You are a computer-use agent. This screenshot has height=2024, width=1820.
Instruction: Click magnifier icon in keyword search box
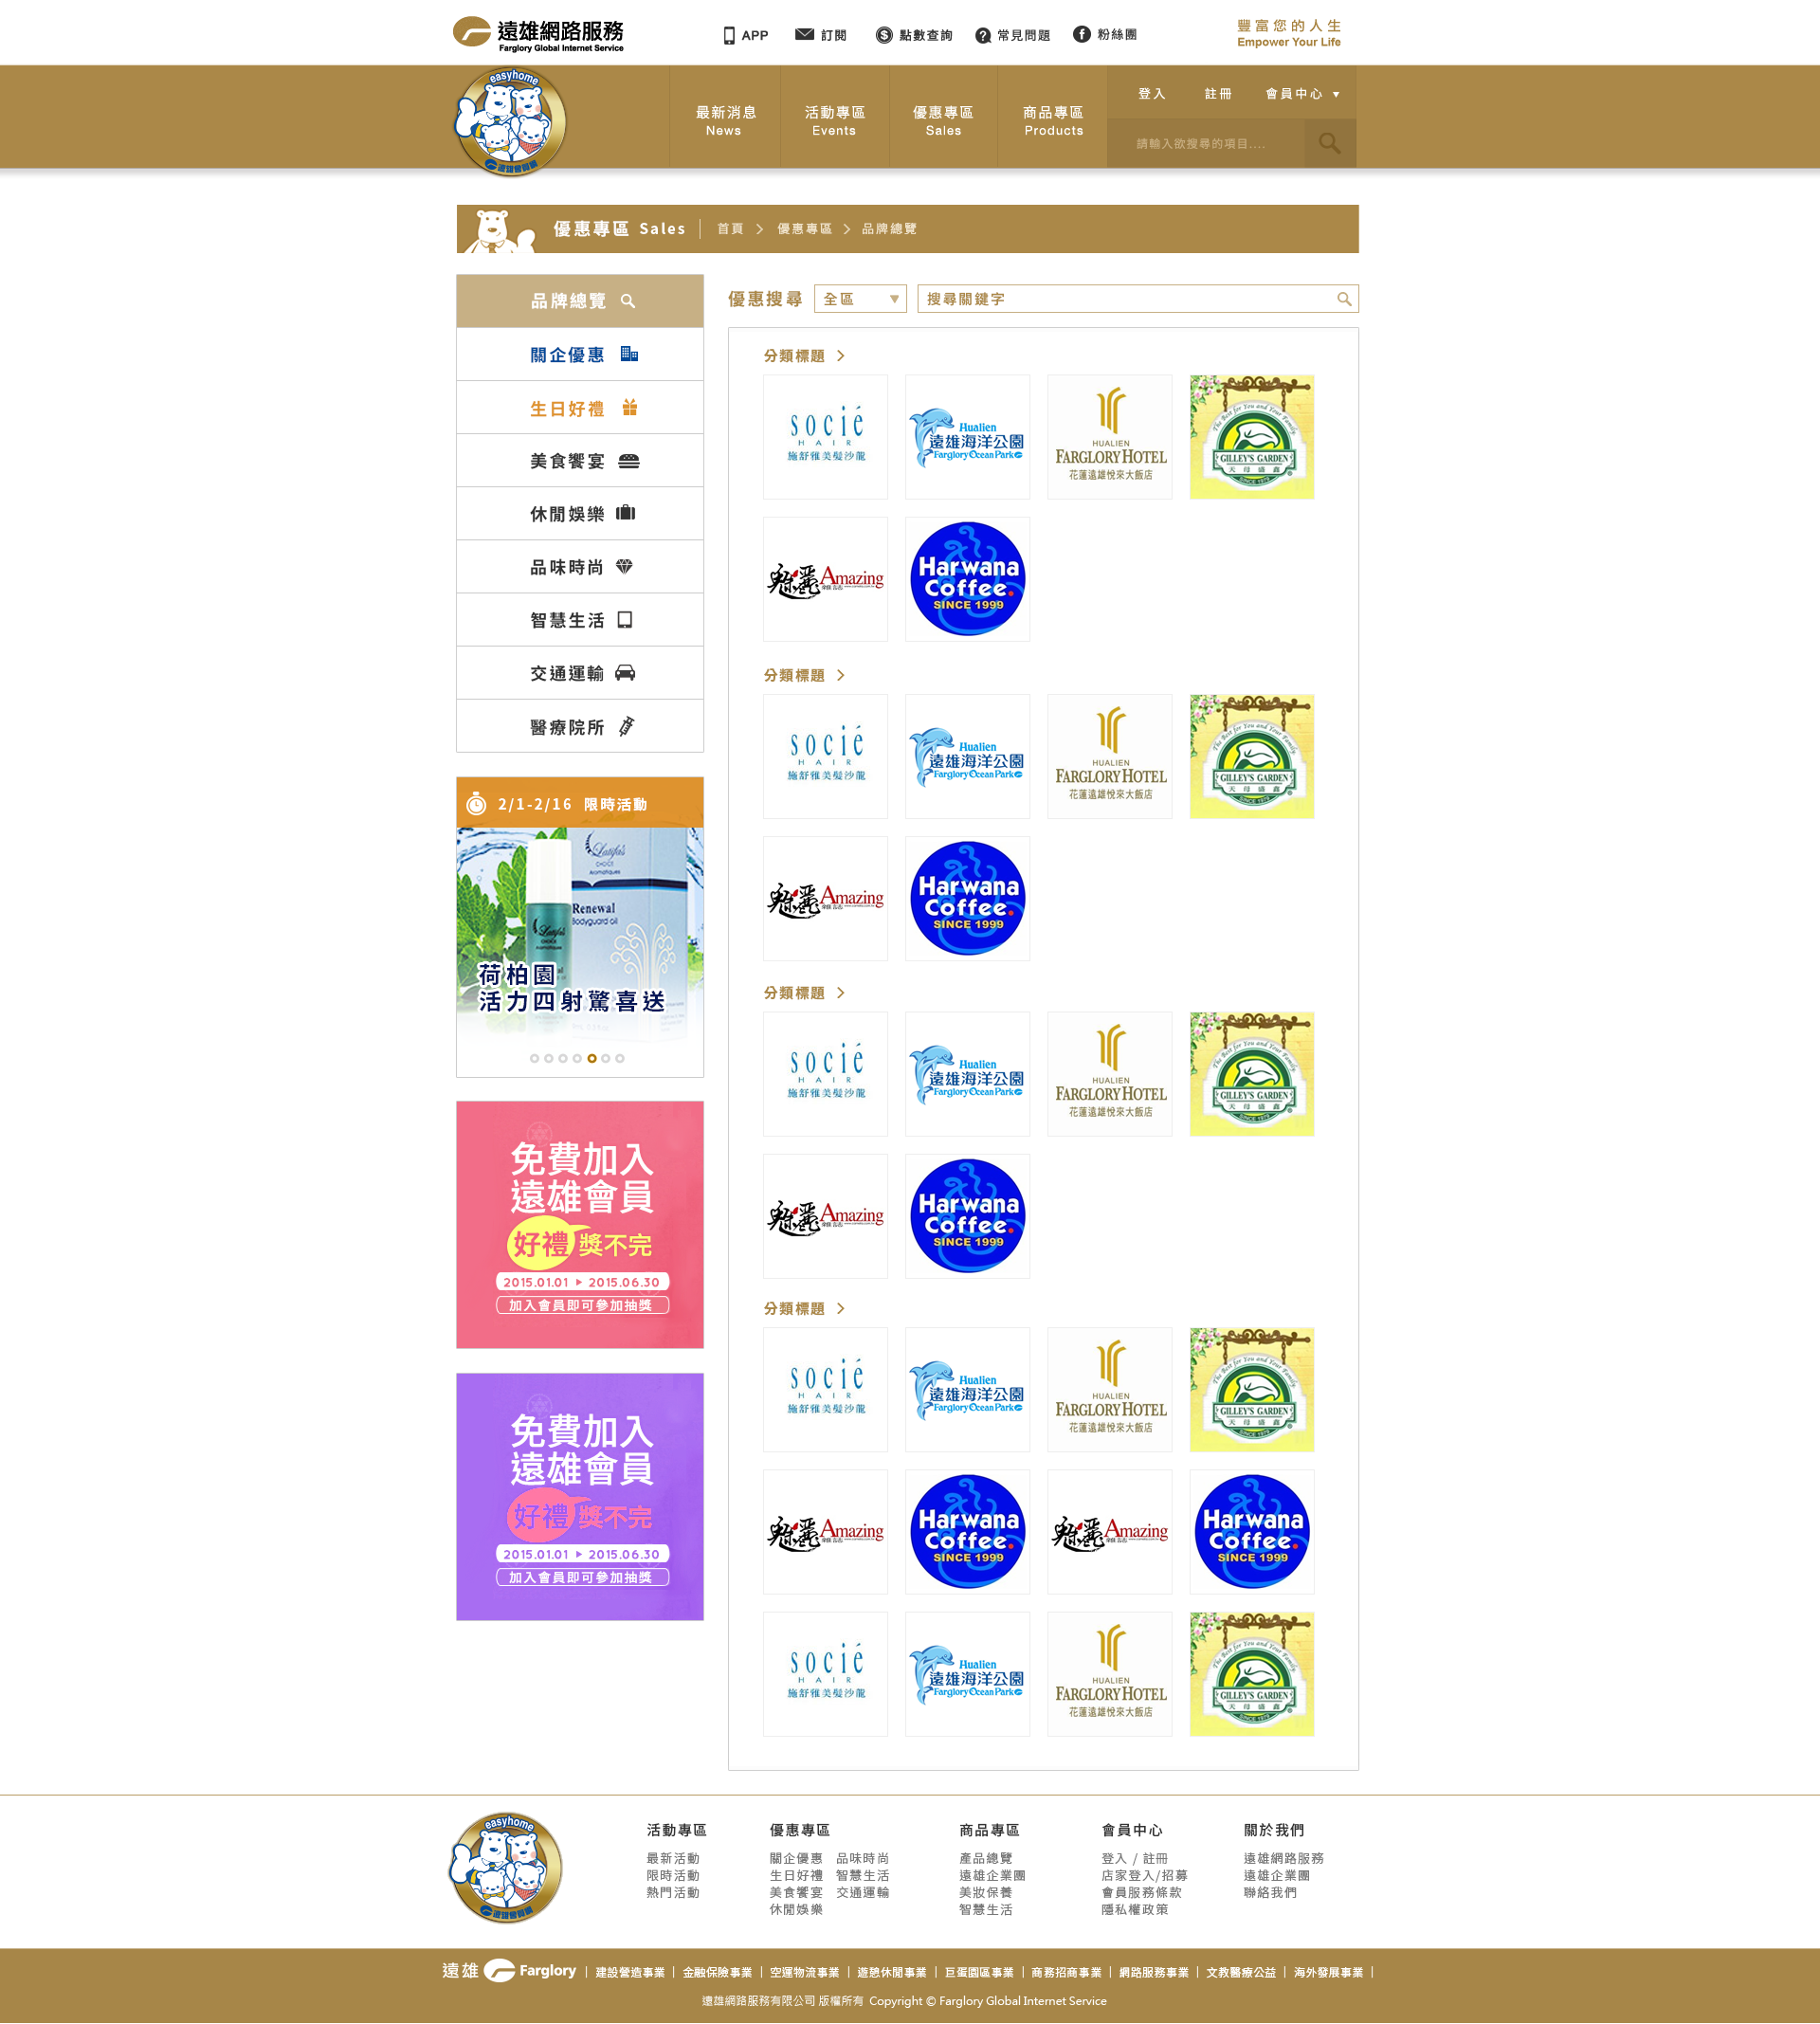point(1344,299)
